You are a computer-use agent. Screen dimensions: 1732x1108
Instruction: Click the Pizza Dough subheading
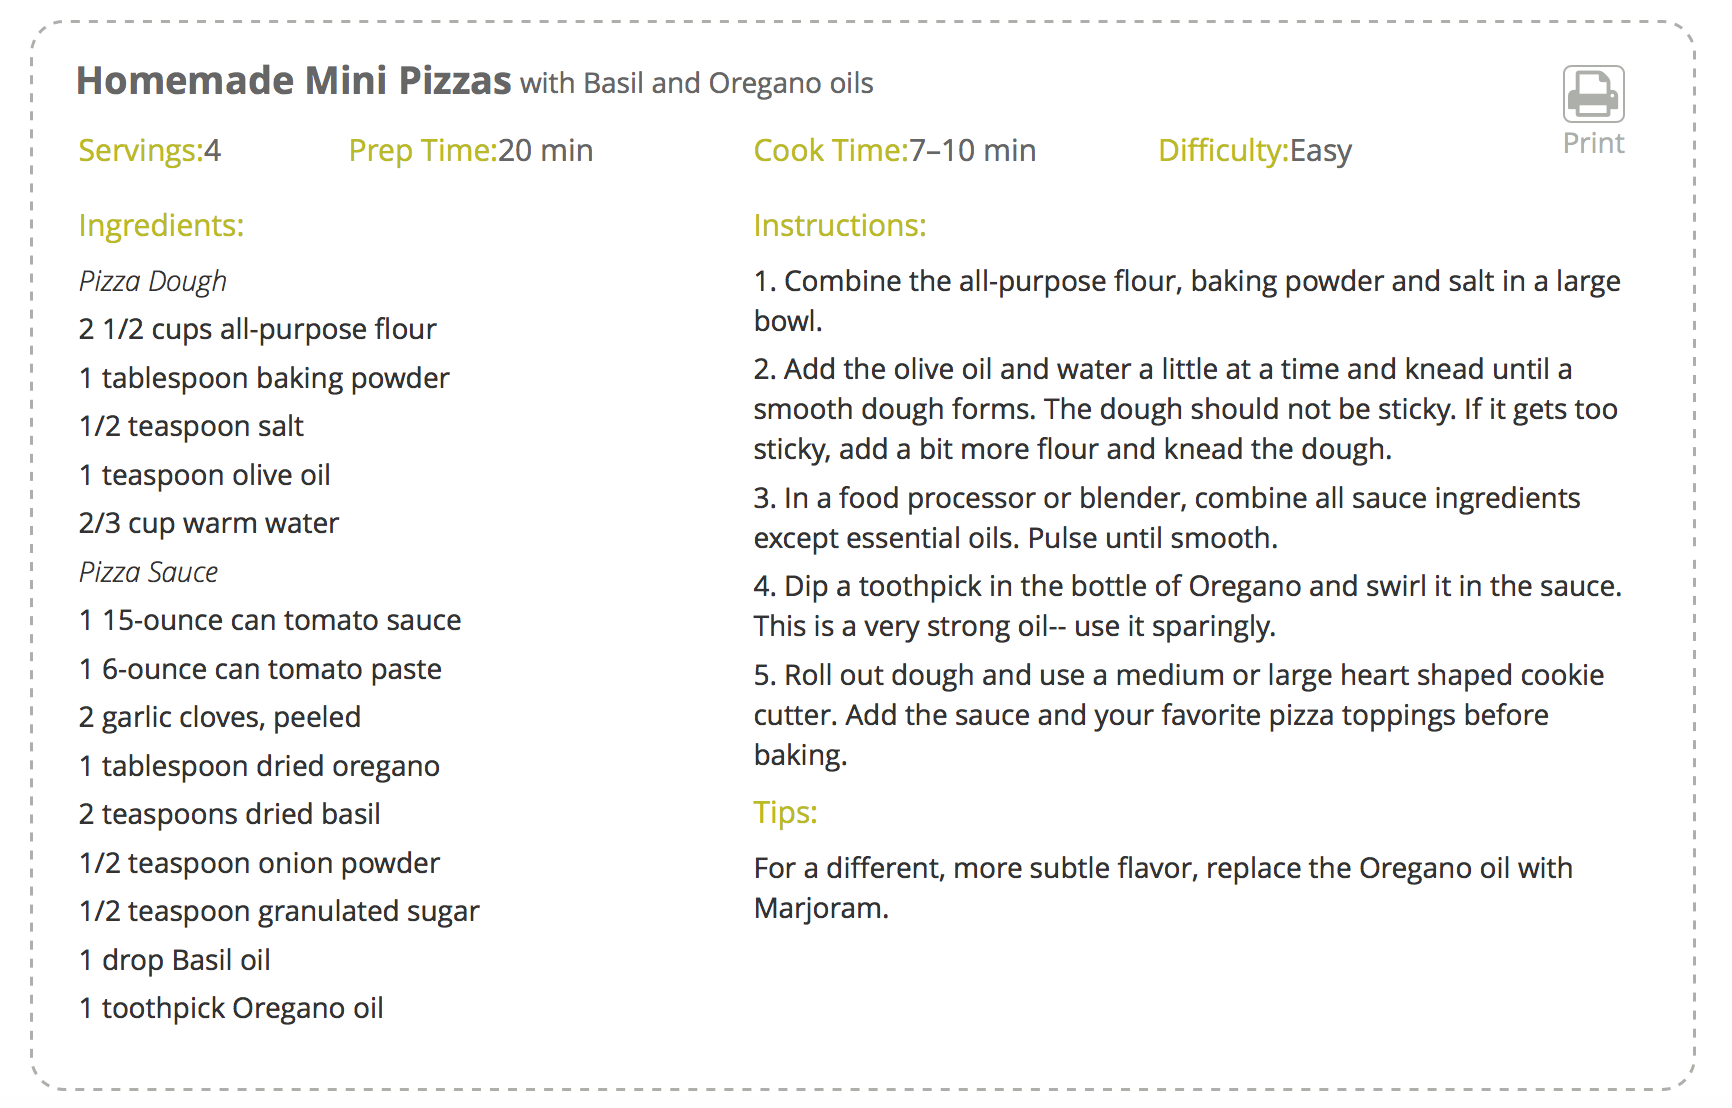pyautogui.click(x=153, y=282)
